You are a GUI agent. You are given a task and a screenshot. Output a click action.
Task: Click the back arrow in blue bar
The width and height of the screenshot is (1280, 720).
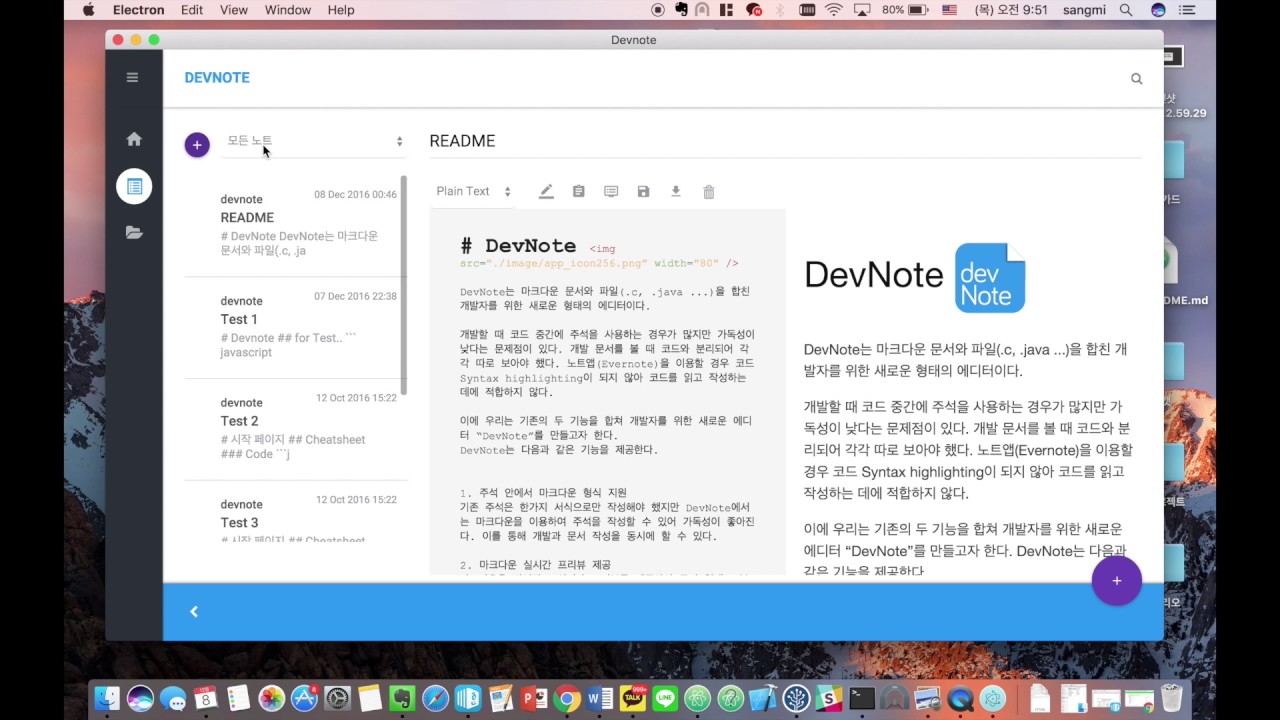click(194, 611)
